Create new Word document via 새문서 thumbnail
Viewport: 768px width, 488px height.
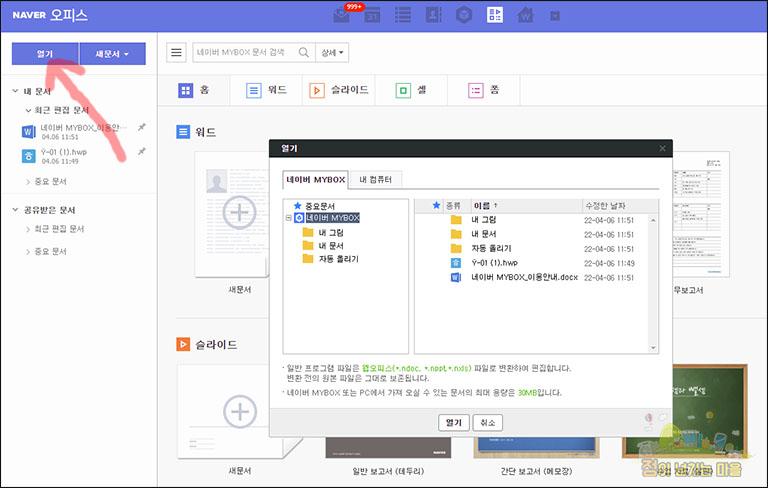231,214
